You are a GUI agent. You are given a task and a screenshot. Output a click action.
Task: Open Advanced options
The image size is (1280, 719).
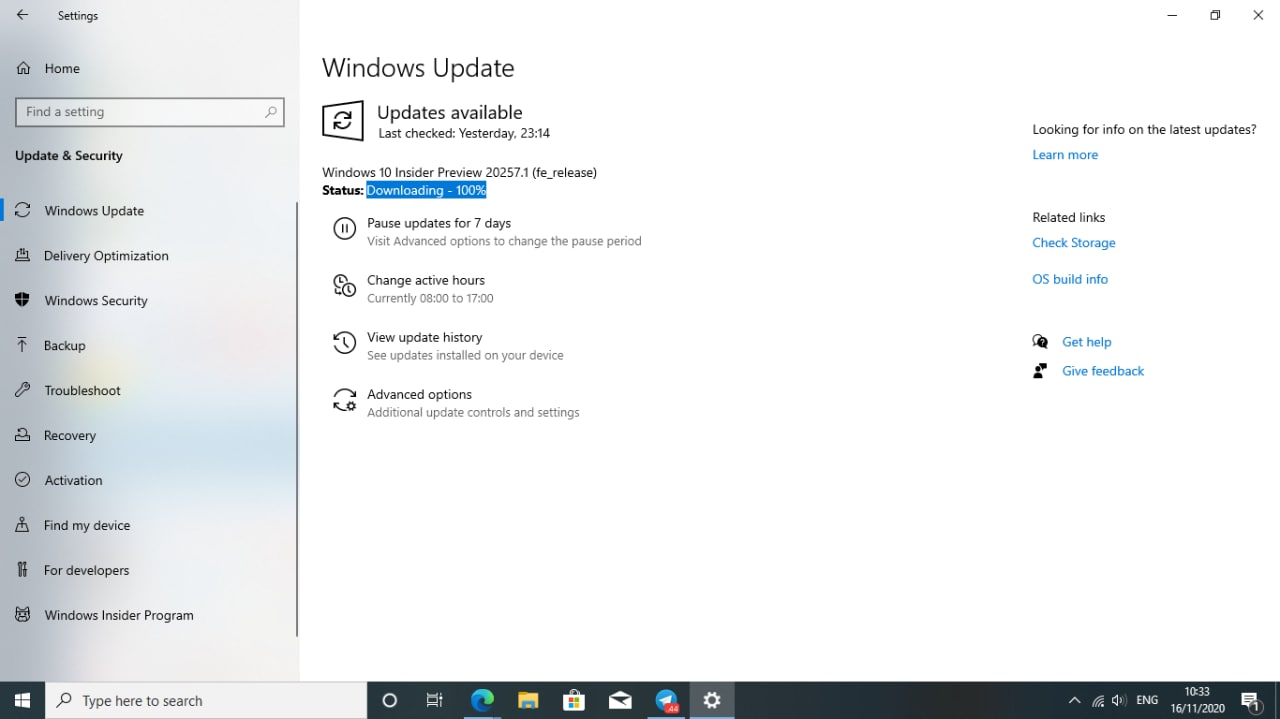click(419, 394)
